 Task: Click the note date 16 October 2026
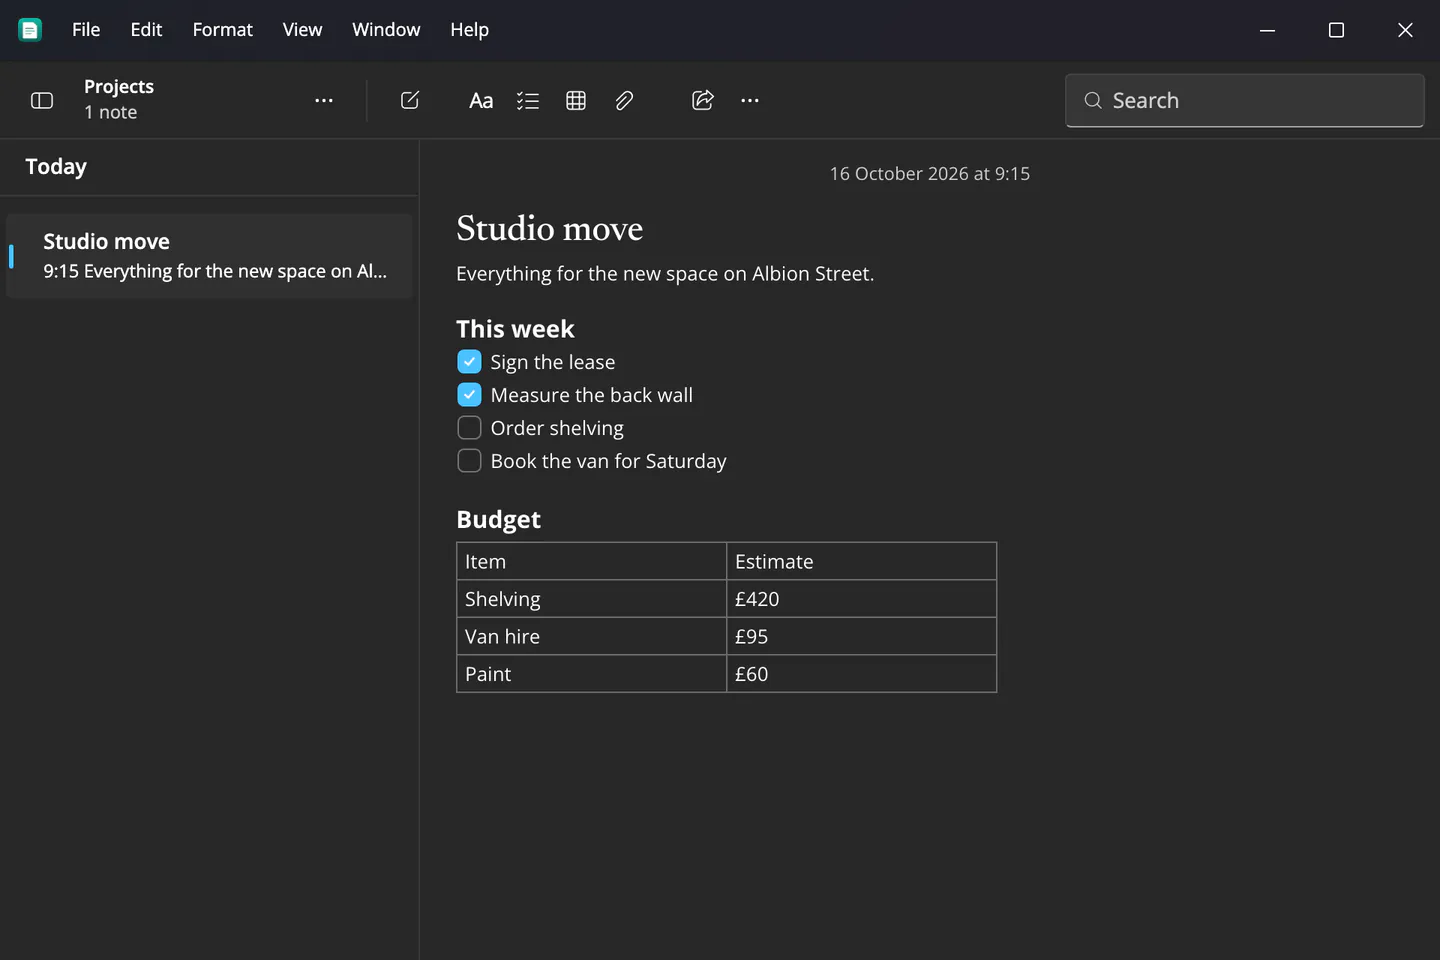pyautogui.click(x=929, y=174)
